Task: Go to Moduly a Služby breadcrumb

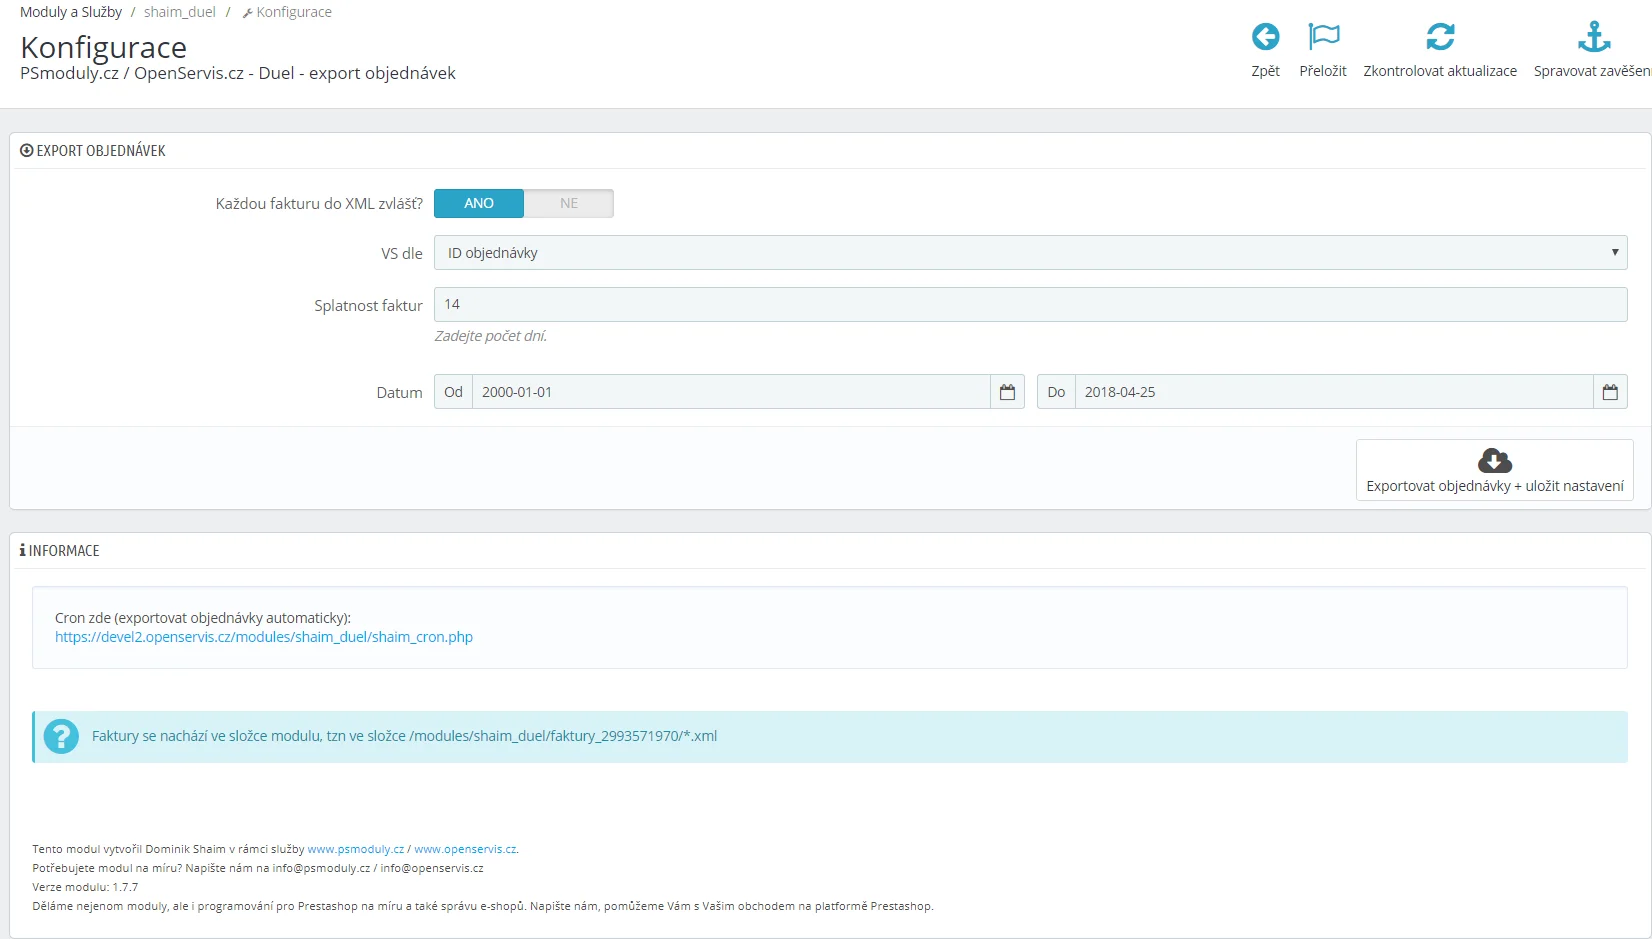Action: point(71,12)
